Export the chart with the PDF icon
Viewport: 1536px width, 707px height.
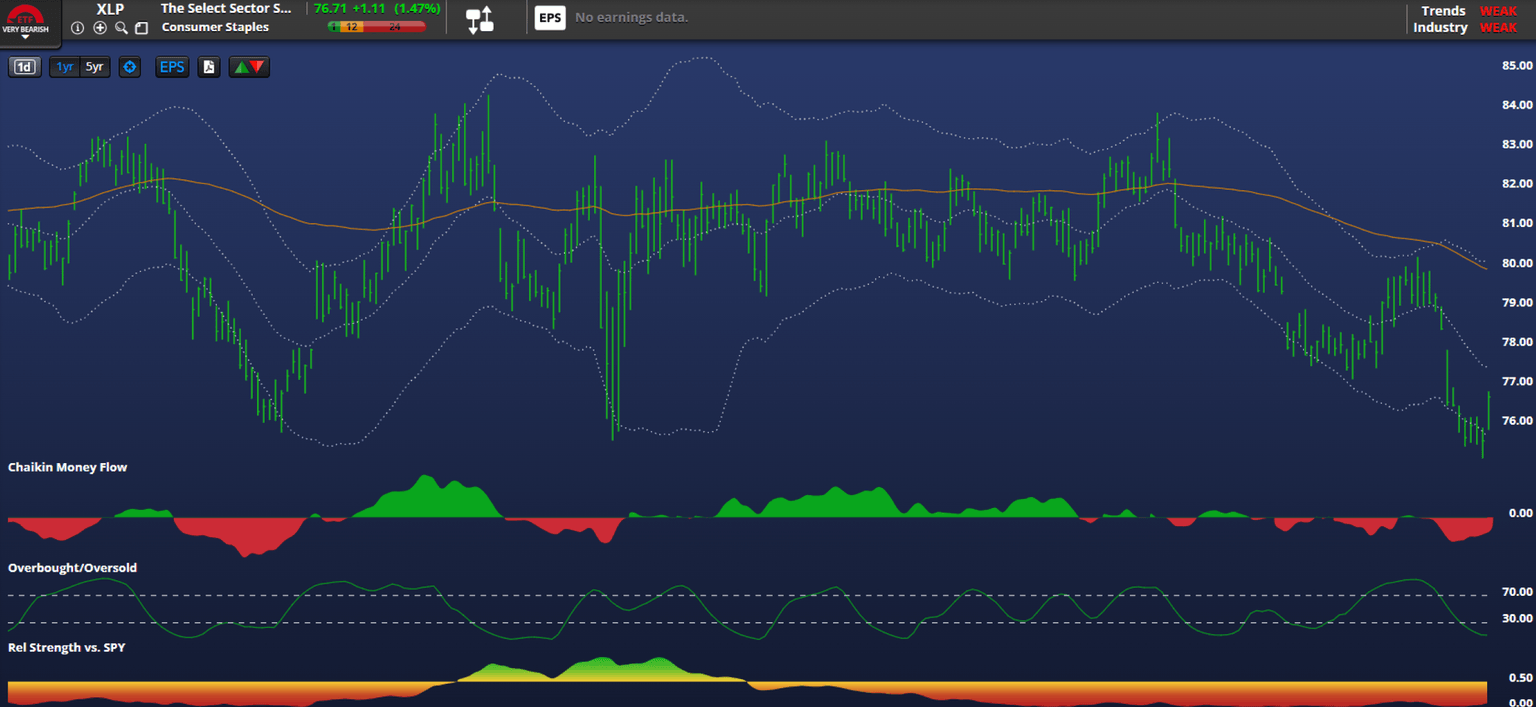pyautogui.click(x=209, y=67)
